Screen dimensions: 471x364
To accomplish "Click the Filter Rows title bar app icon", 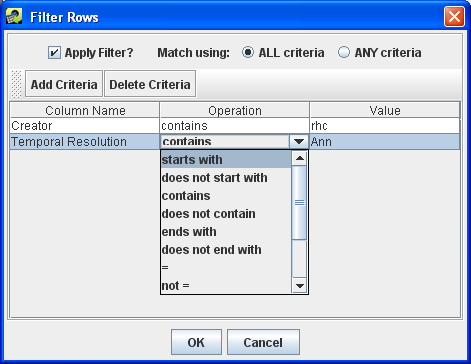I will (x=14, y=17).
